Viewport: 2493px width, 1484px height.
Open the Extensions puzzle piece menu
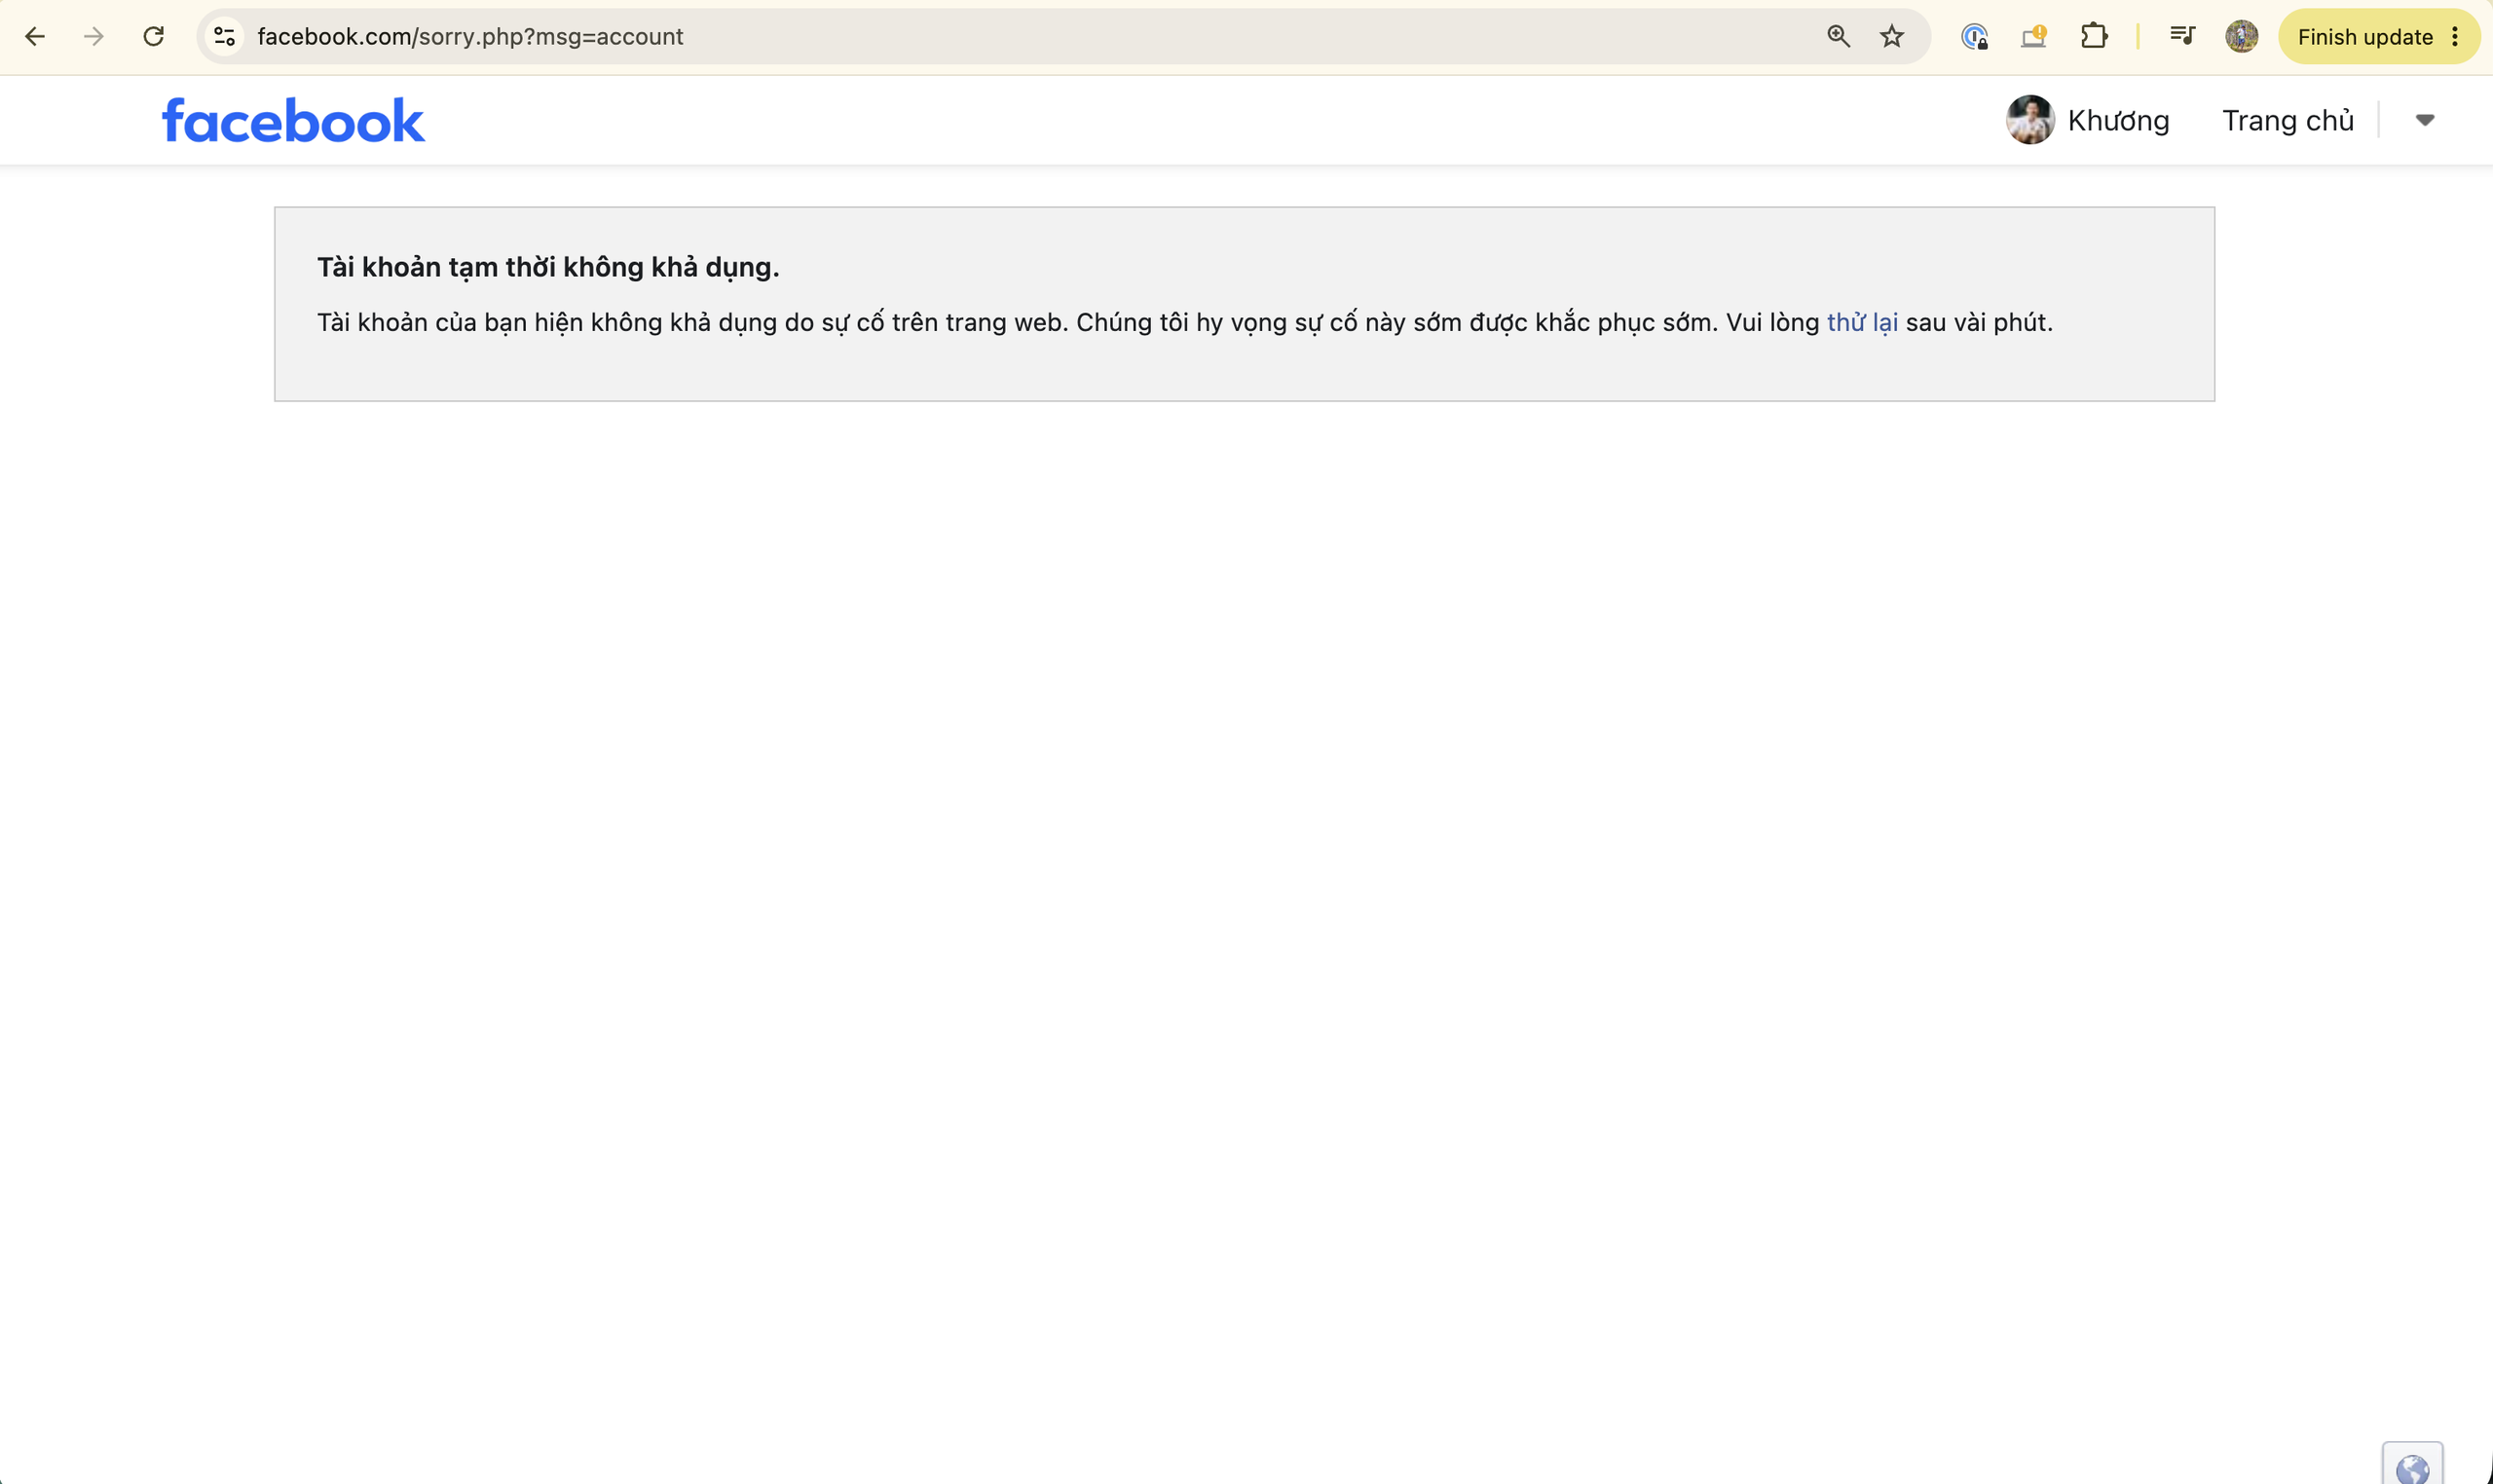[2094, 37]
